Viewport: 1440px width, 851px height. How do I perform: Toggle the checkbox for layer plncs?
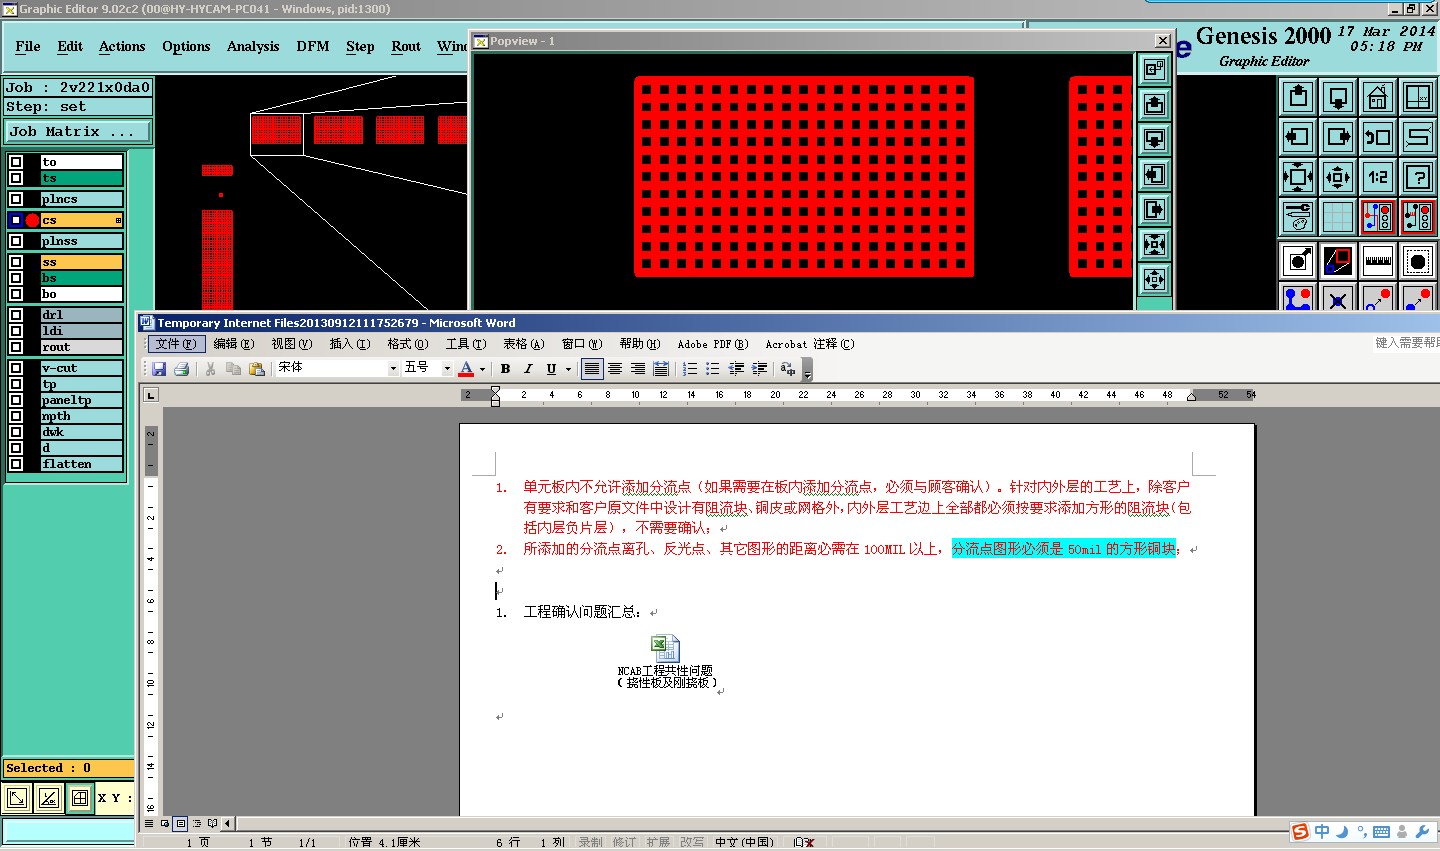(x=16, y=199)
